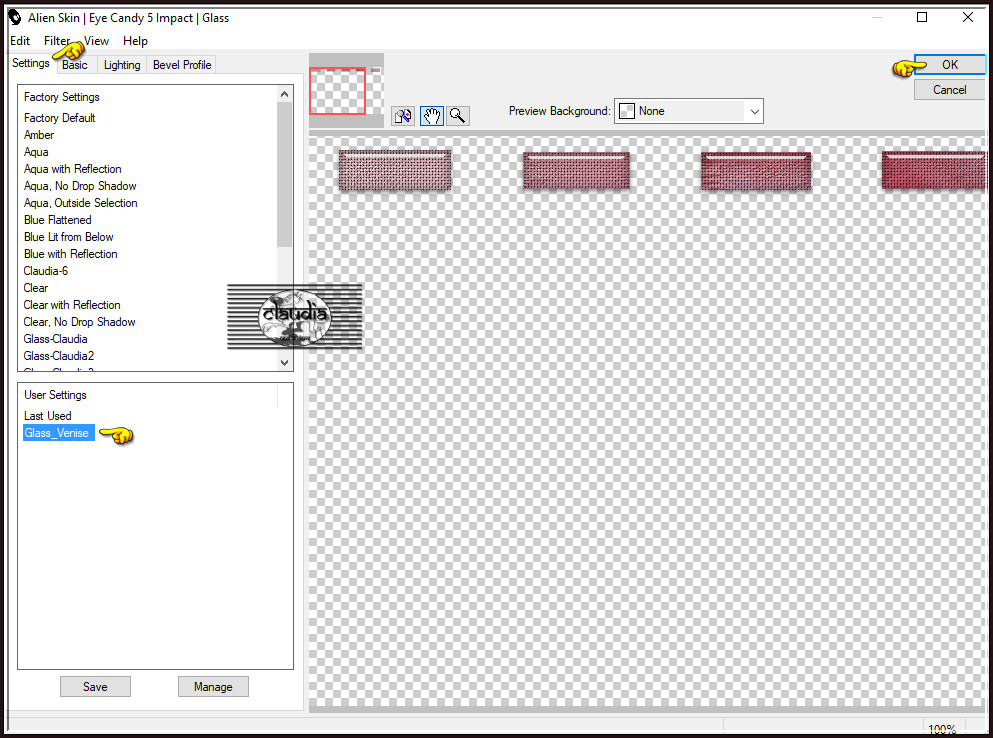
Task: Select Clear, No Drop Shadow preset
Action: (79, 322)
